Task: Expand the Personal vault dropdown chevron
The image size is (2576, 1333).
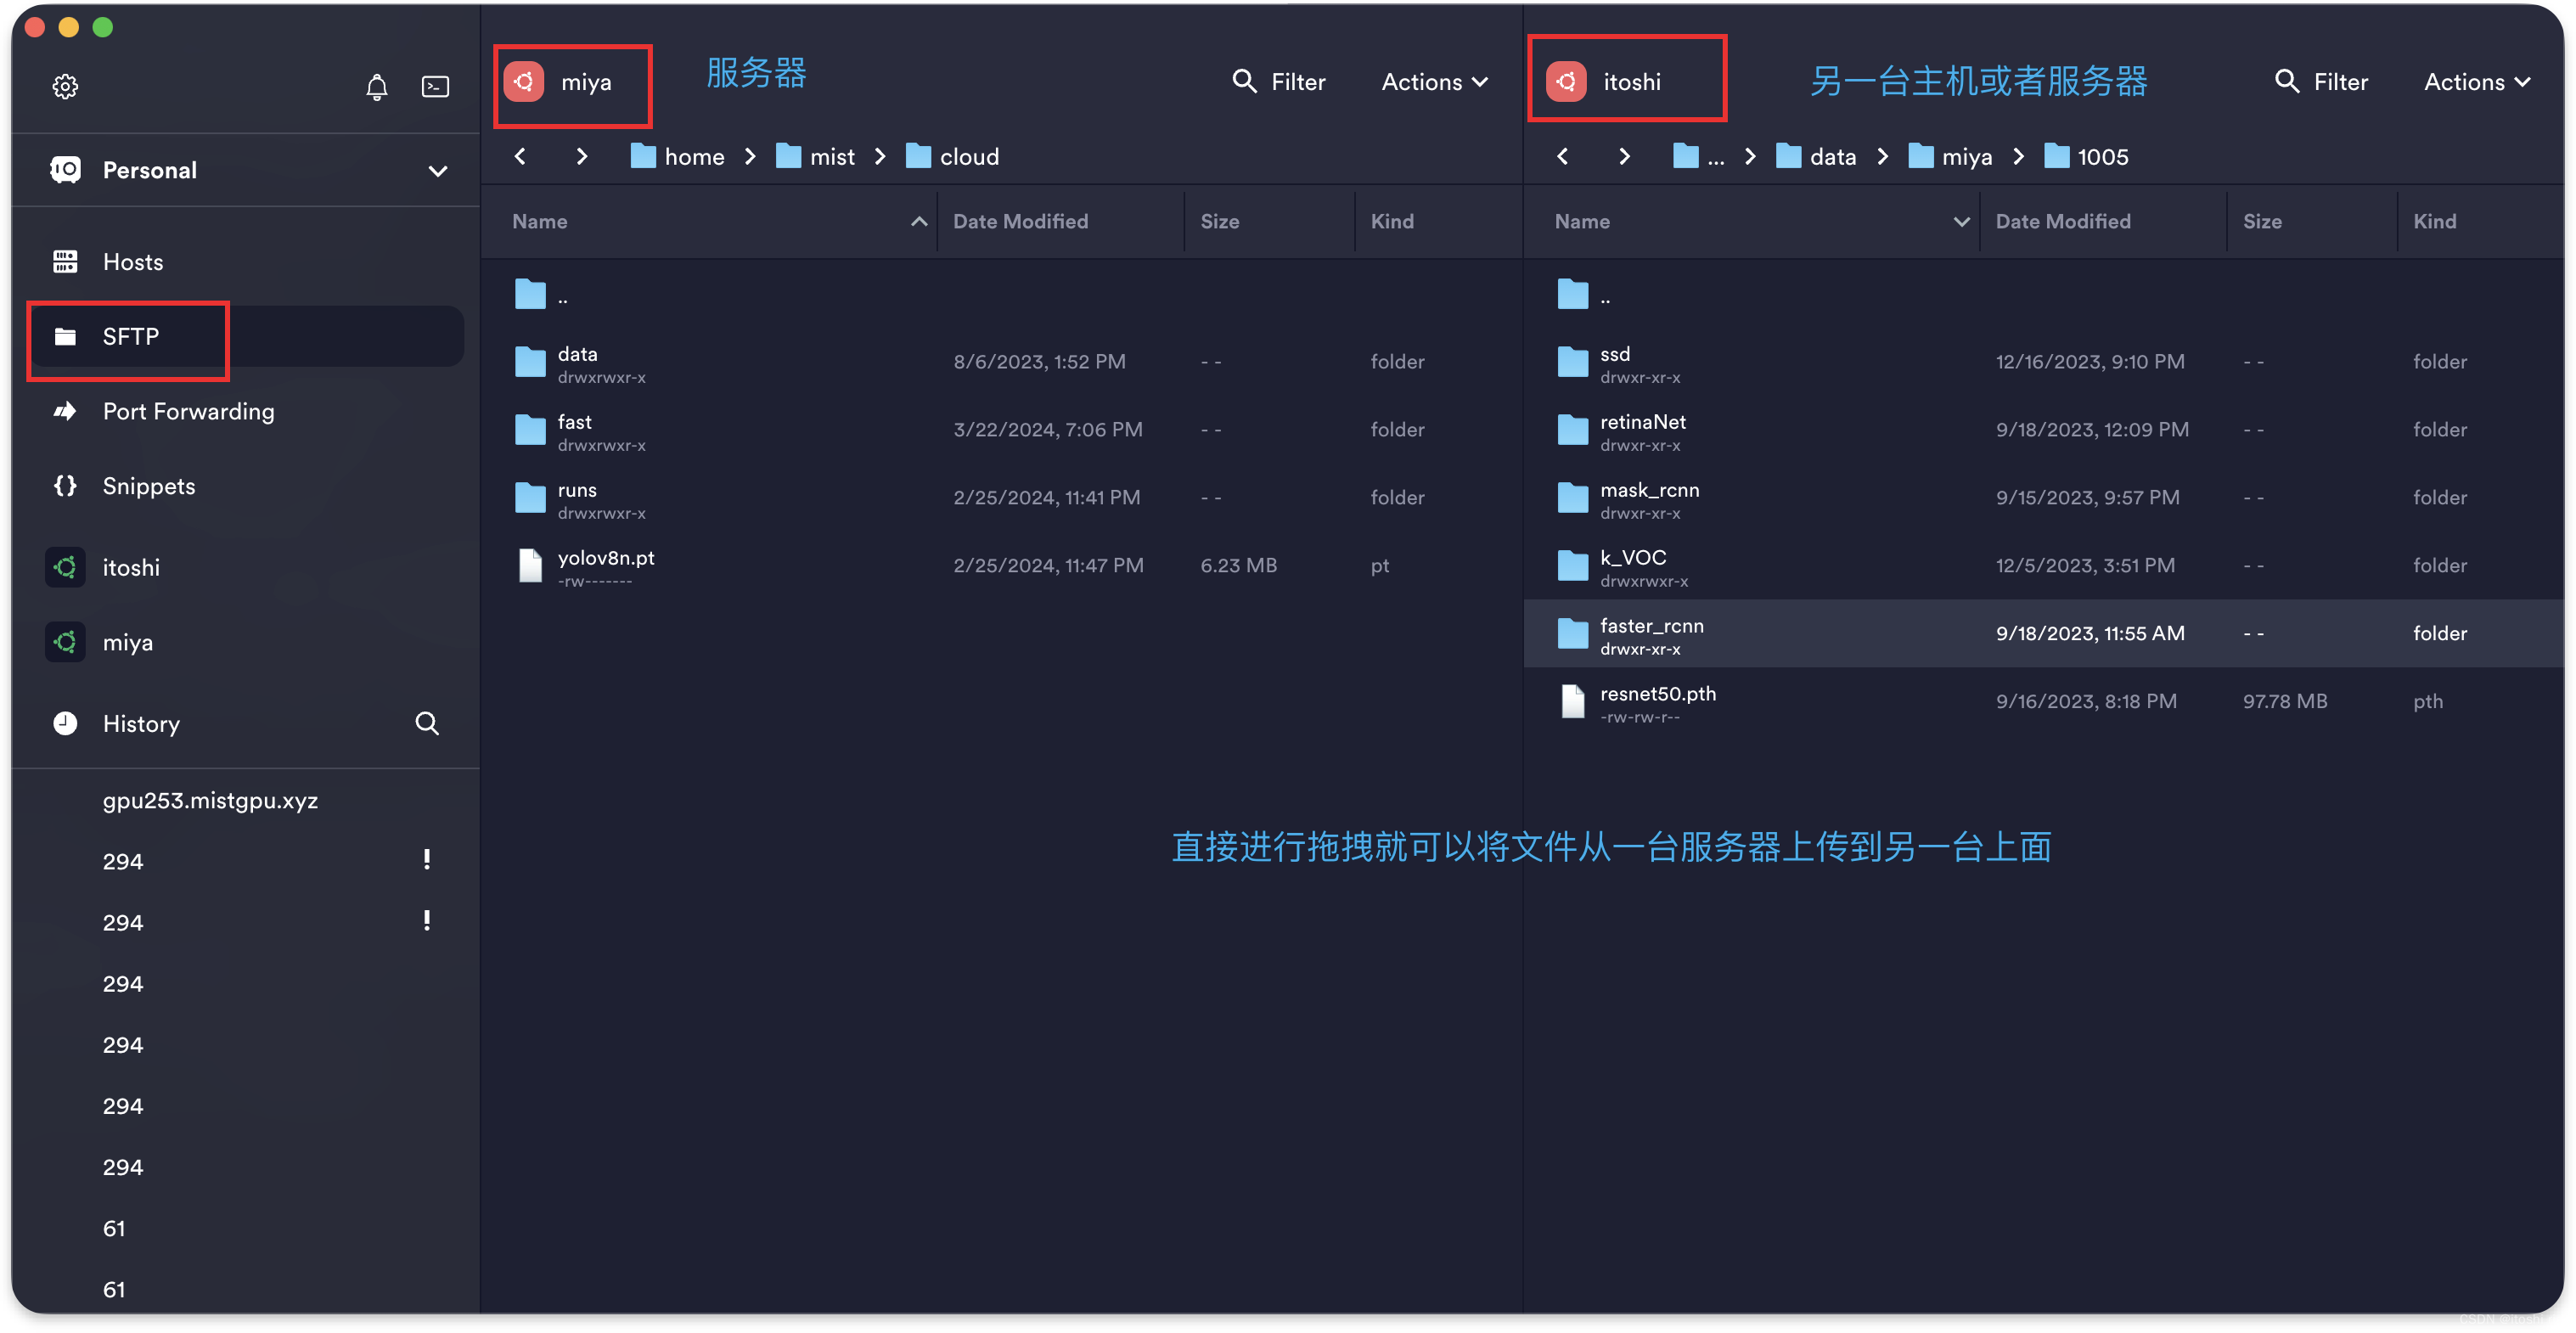Action: point(437,171)
